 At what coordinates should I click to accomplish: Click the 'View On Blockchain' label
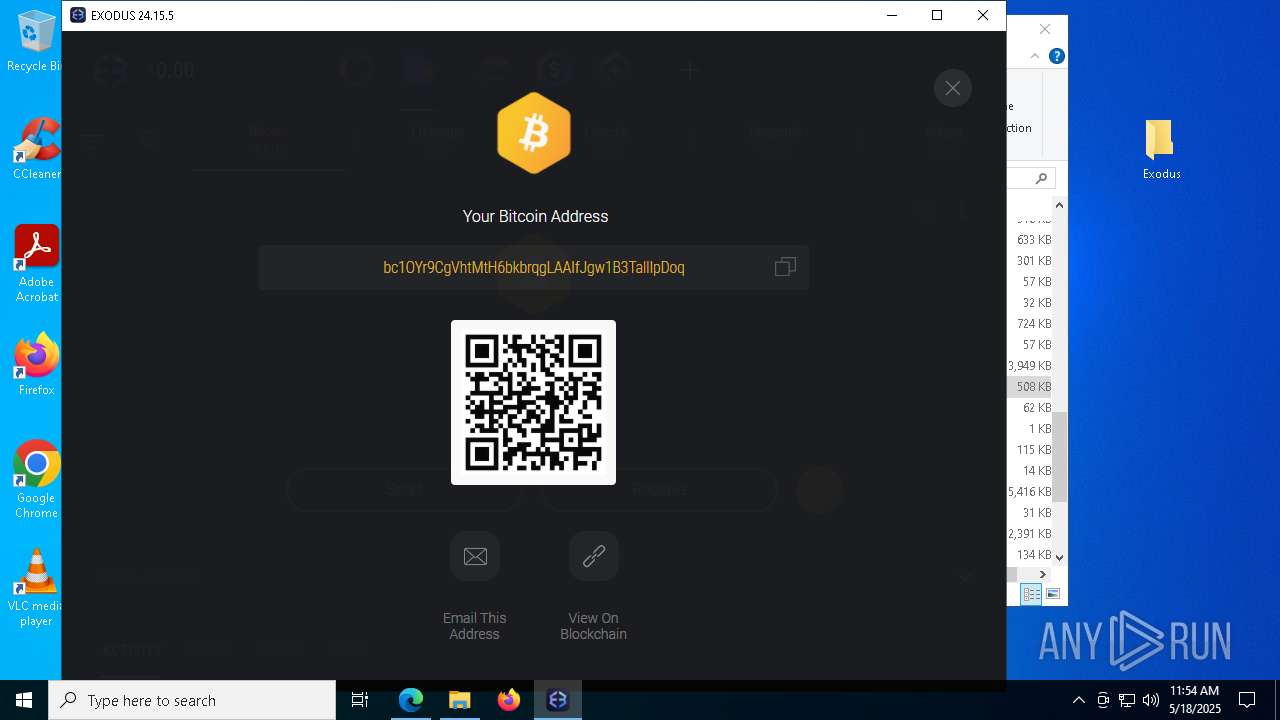tap(594, 626)
